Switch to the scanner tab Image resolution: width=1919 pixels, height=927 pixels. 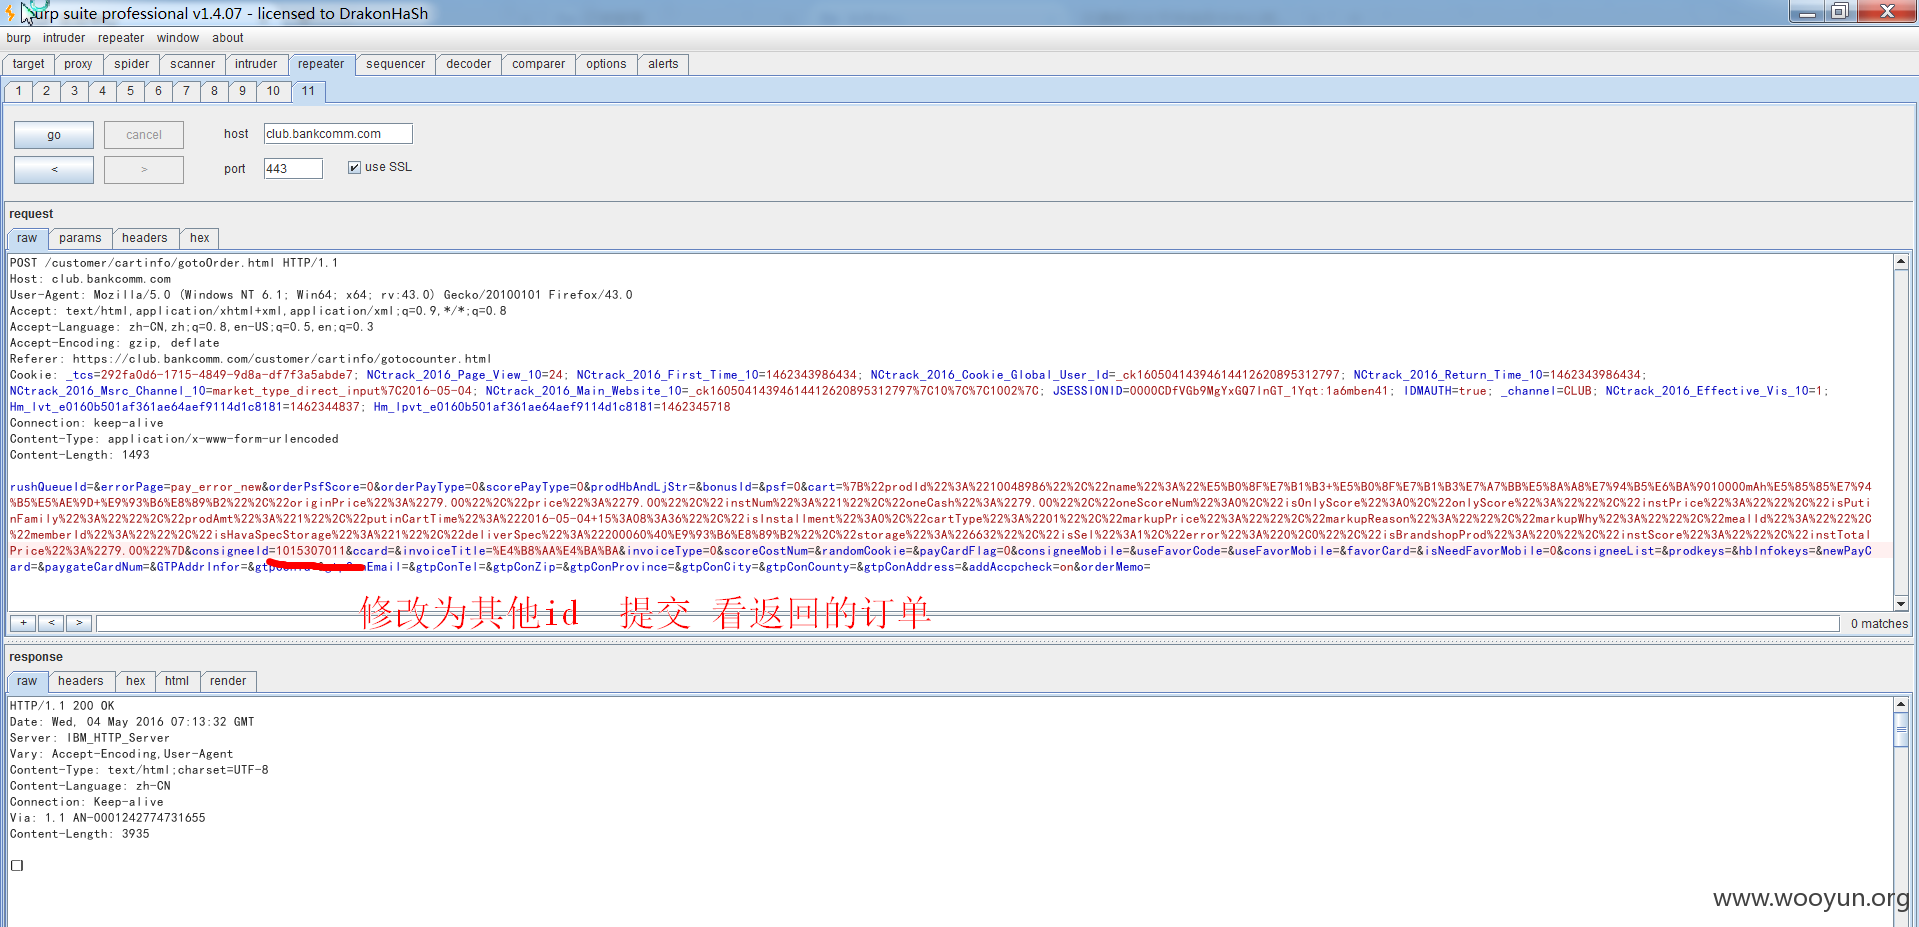point(192,64)
